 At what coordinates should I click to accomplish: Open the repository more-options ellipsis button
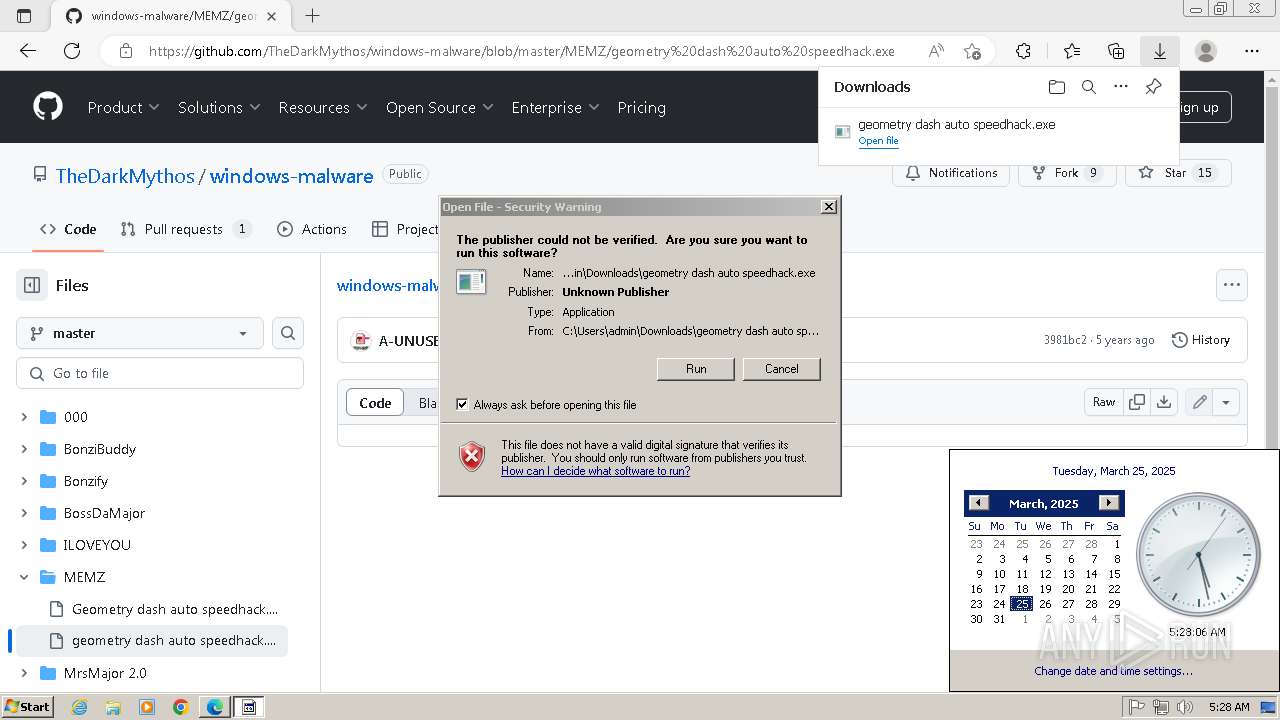pyautogui.click(x=1232, y=285)
